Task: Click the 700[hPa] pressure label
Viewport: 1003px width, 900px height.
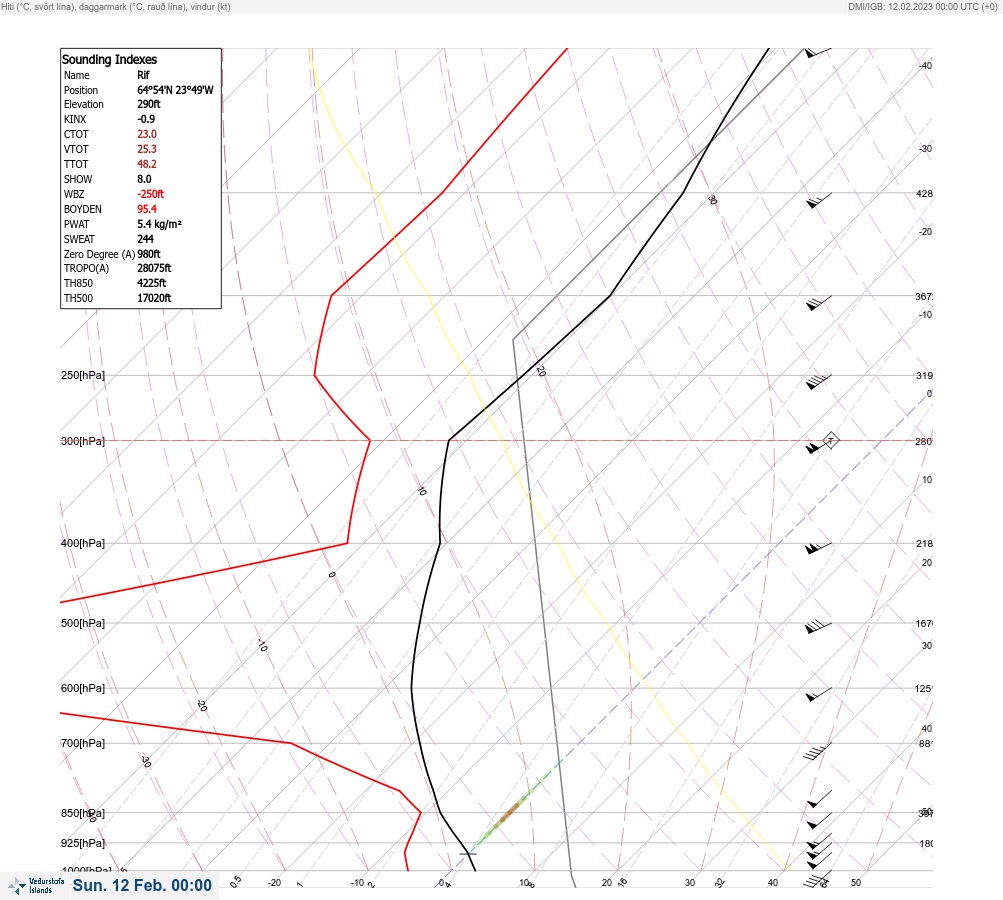Action: pyautogui.click(x=83, y=743)
